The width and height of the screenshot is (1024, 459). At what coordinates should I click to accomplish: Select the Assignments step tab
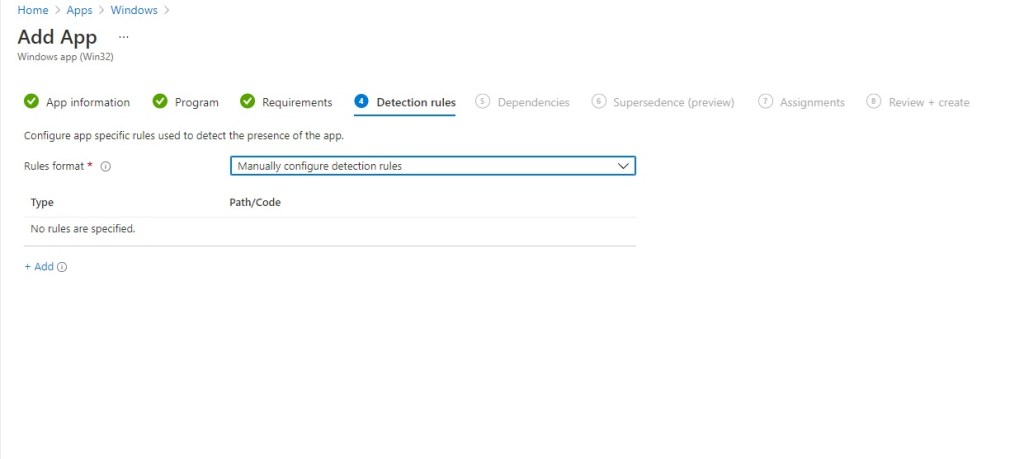(x=811, y=102)
